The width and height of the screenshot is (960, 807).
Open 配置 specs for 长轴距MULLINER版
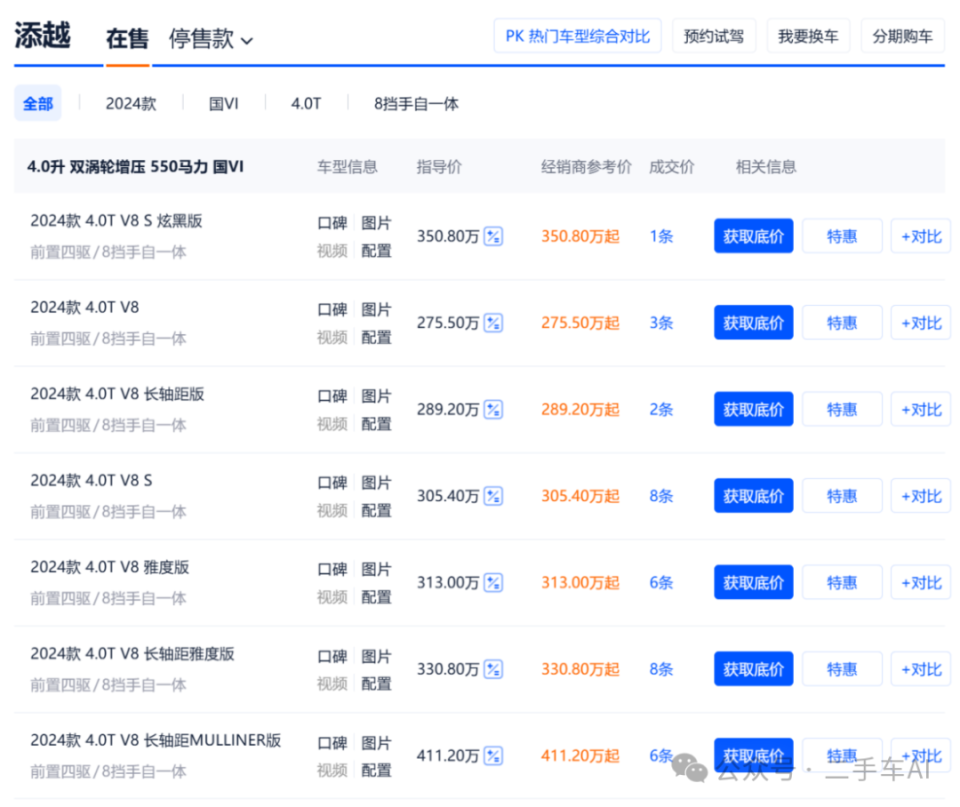click(376, 770)
